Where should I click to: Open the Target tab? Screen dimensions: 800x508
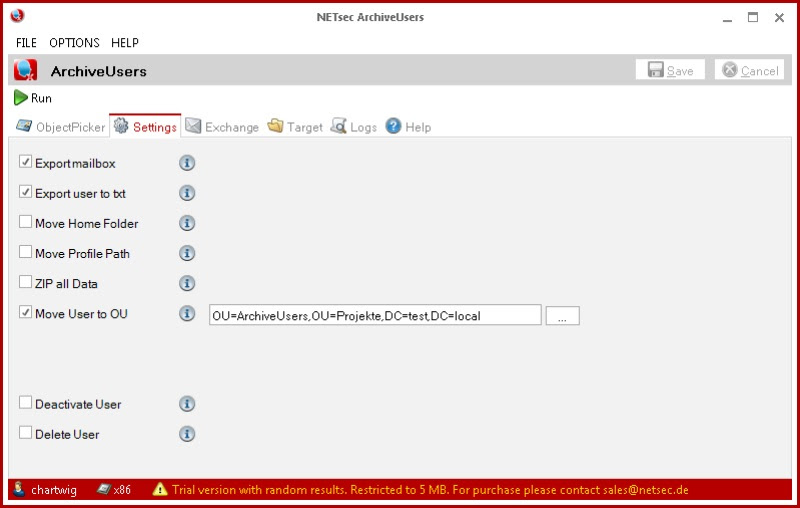(x=295, y=126)
